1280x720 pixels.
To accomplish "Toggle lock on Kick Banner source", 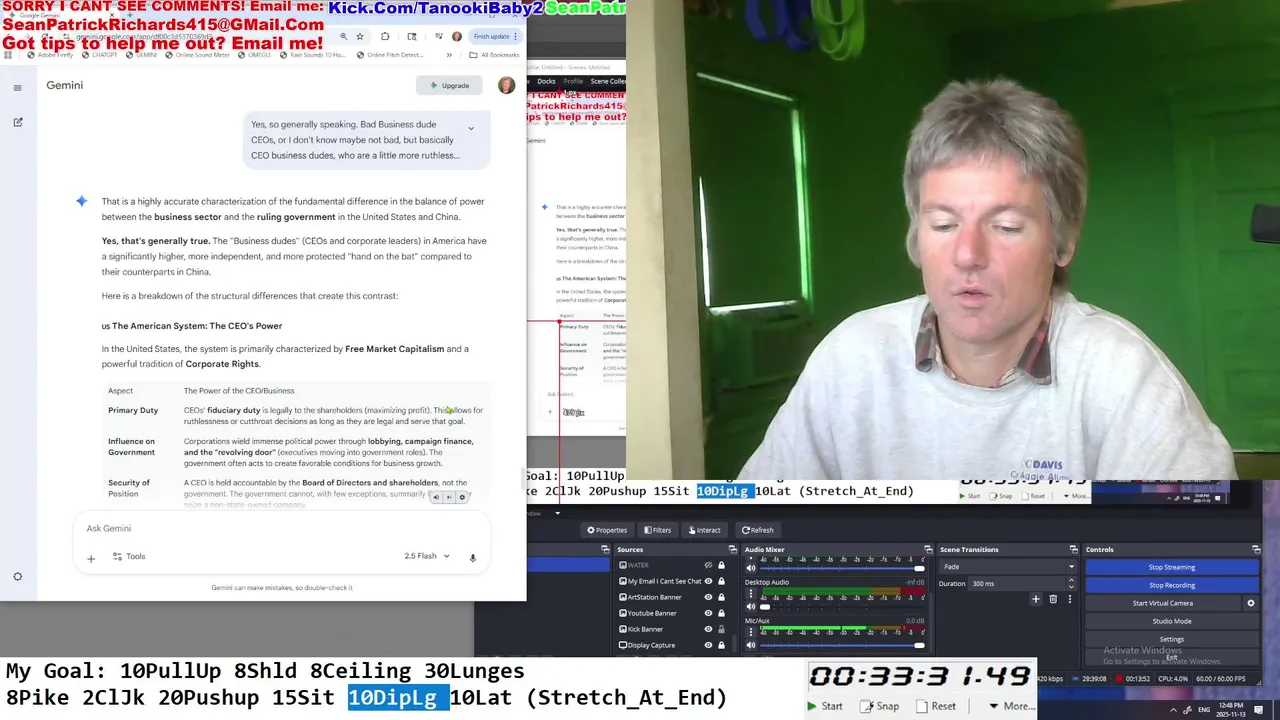I will [721, 629].
